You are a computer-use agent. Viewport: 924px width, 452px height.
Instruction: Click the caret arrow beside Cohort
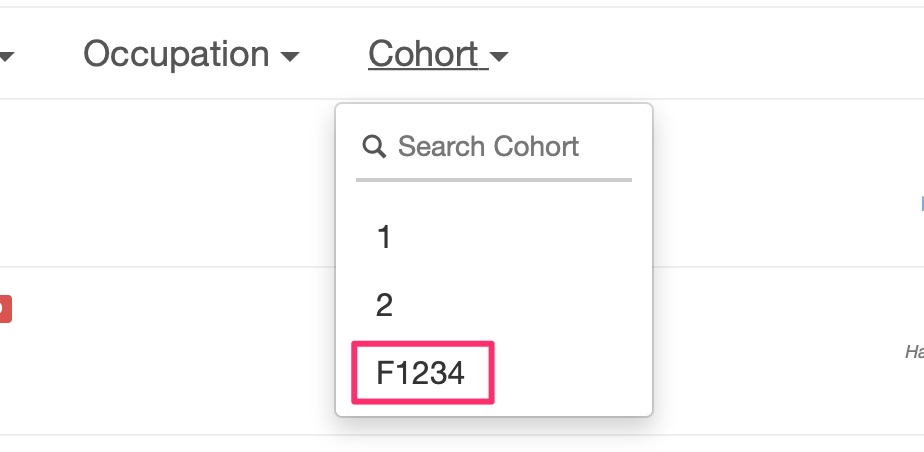click(x=499, y=57)
